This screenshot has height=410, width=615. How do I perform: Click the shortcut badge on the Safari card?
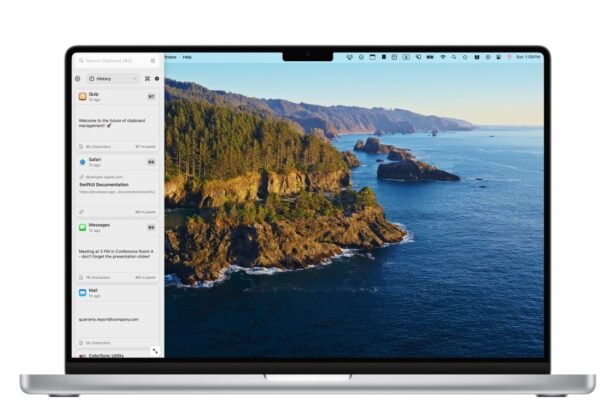coord(151,162)
